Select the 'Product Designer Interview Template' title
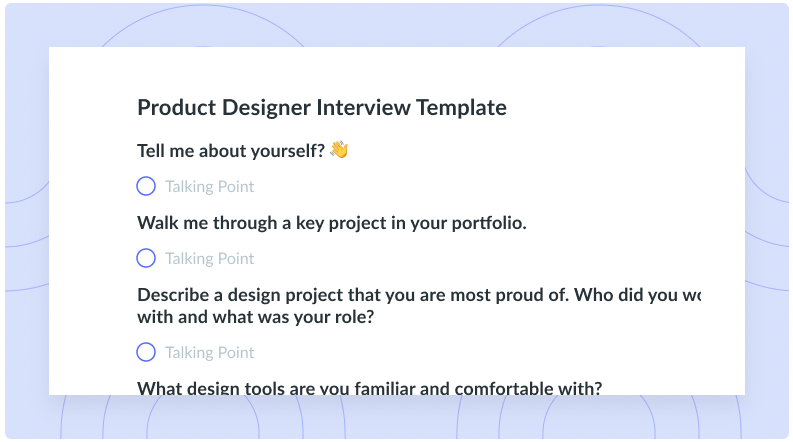The image size is (793, 442). 322,108
